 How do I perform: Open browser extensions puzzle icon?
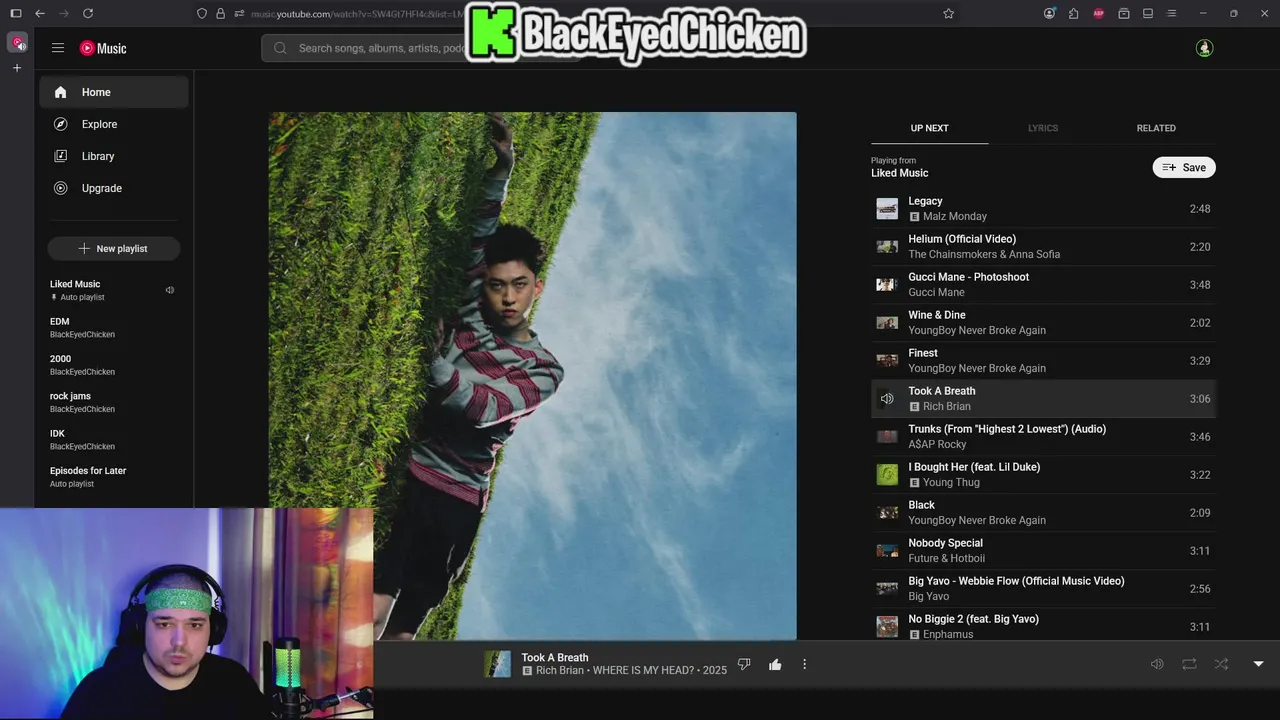point(1073,13)
